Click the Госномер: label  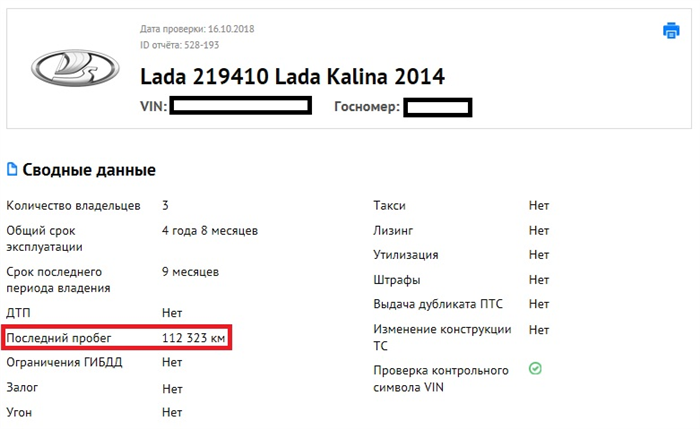(367, 107)
